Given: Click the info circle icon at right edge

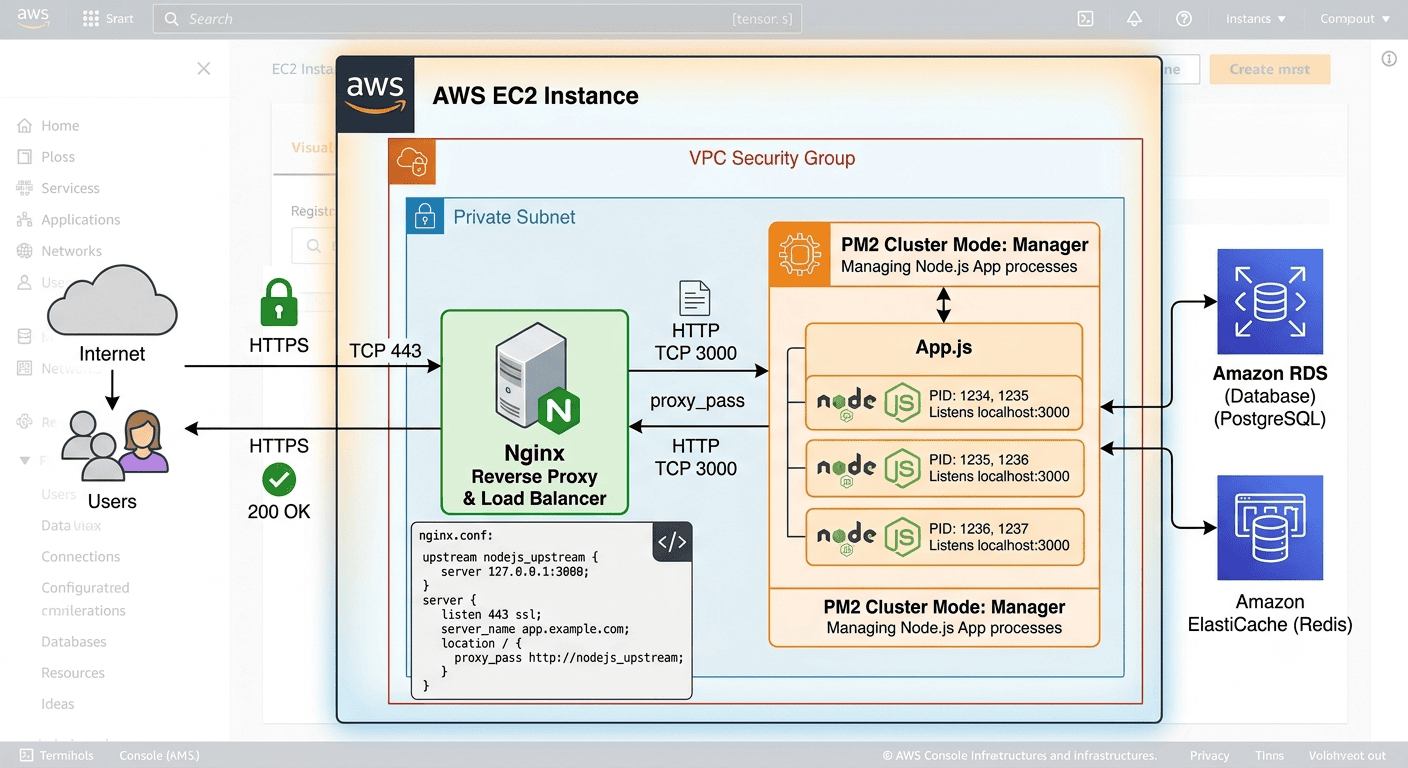Looking at the screenshot, I should coord(1389,59).
